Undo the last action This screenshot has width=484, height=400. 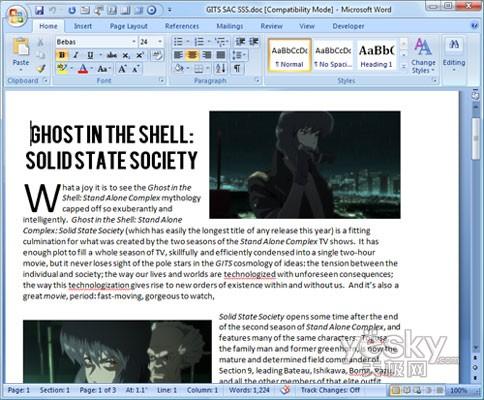[53, 10]
